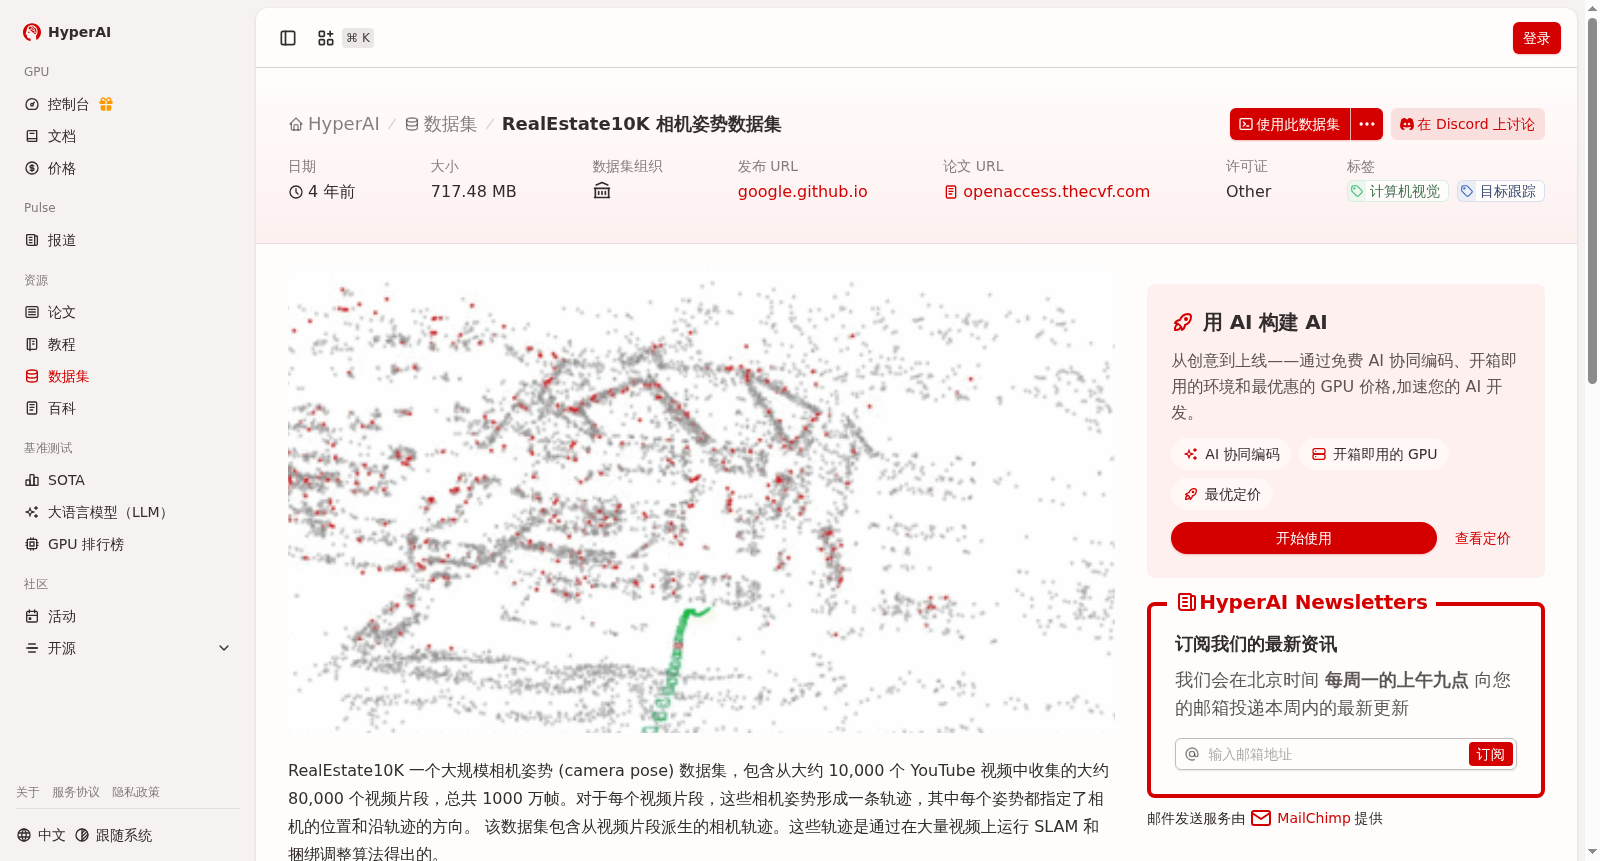Click 开源 open source sidebar item
The width and height of the screenshot is (1600, 861).
tap(62, 648)
